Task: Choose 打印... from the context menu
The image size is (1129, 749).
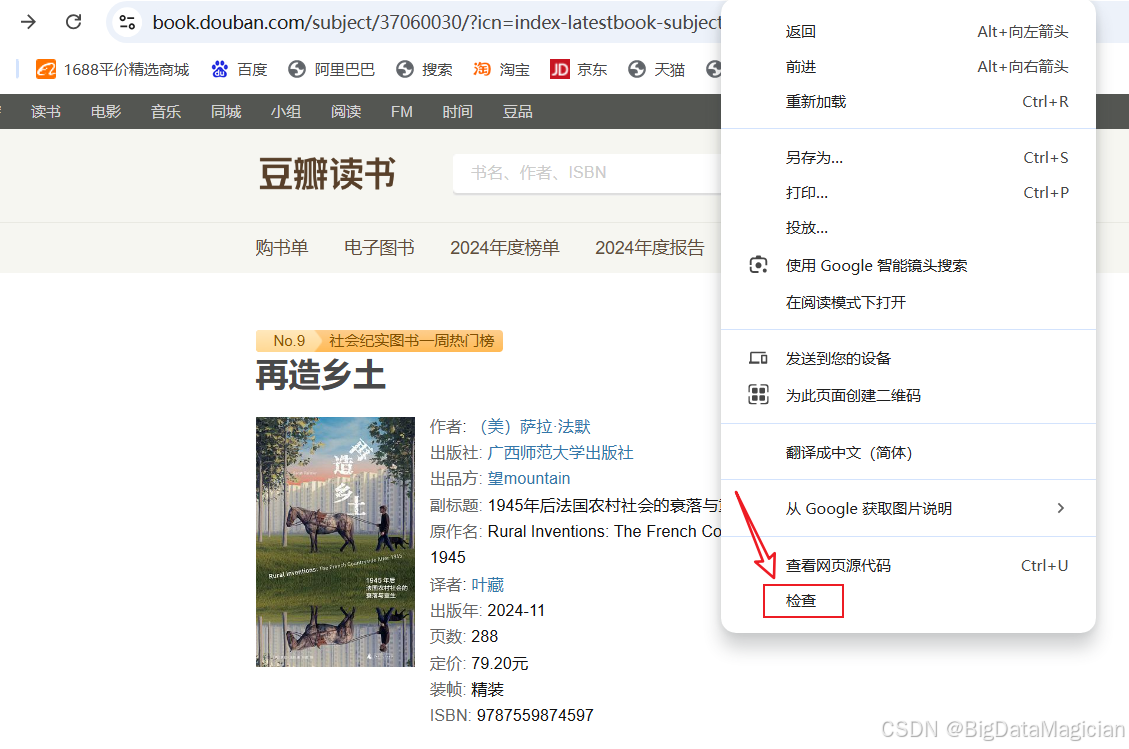Action: pos(908,192)
